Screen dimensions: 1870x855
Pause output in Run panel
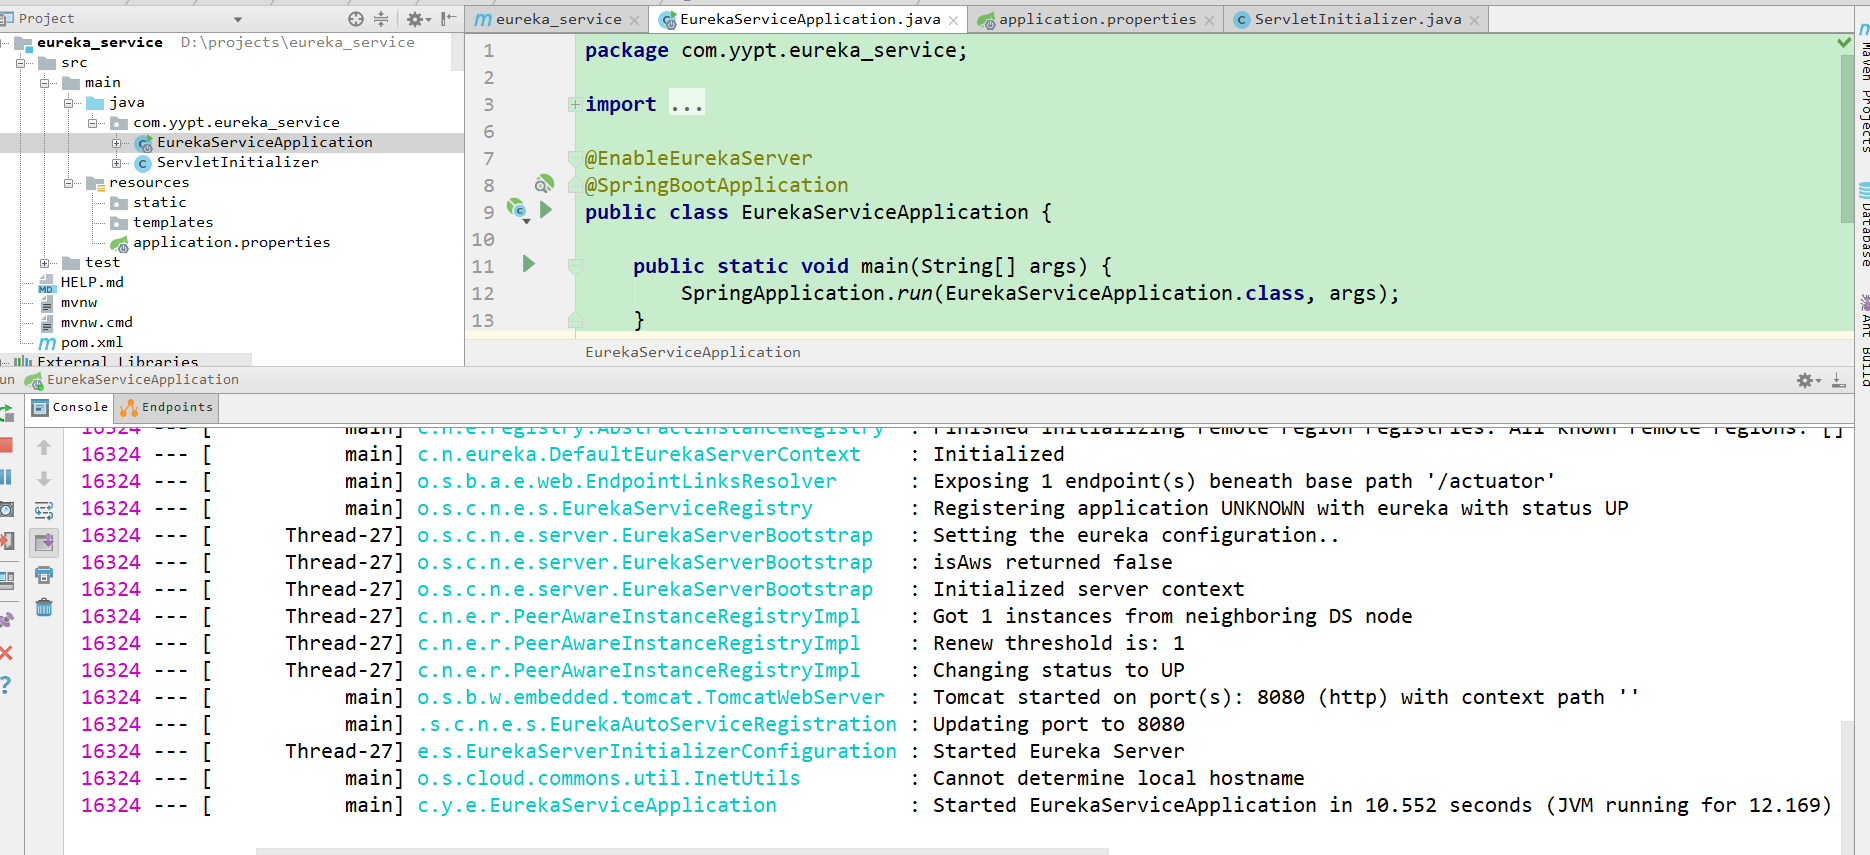click(x=6, y=477)
